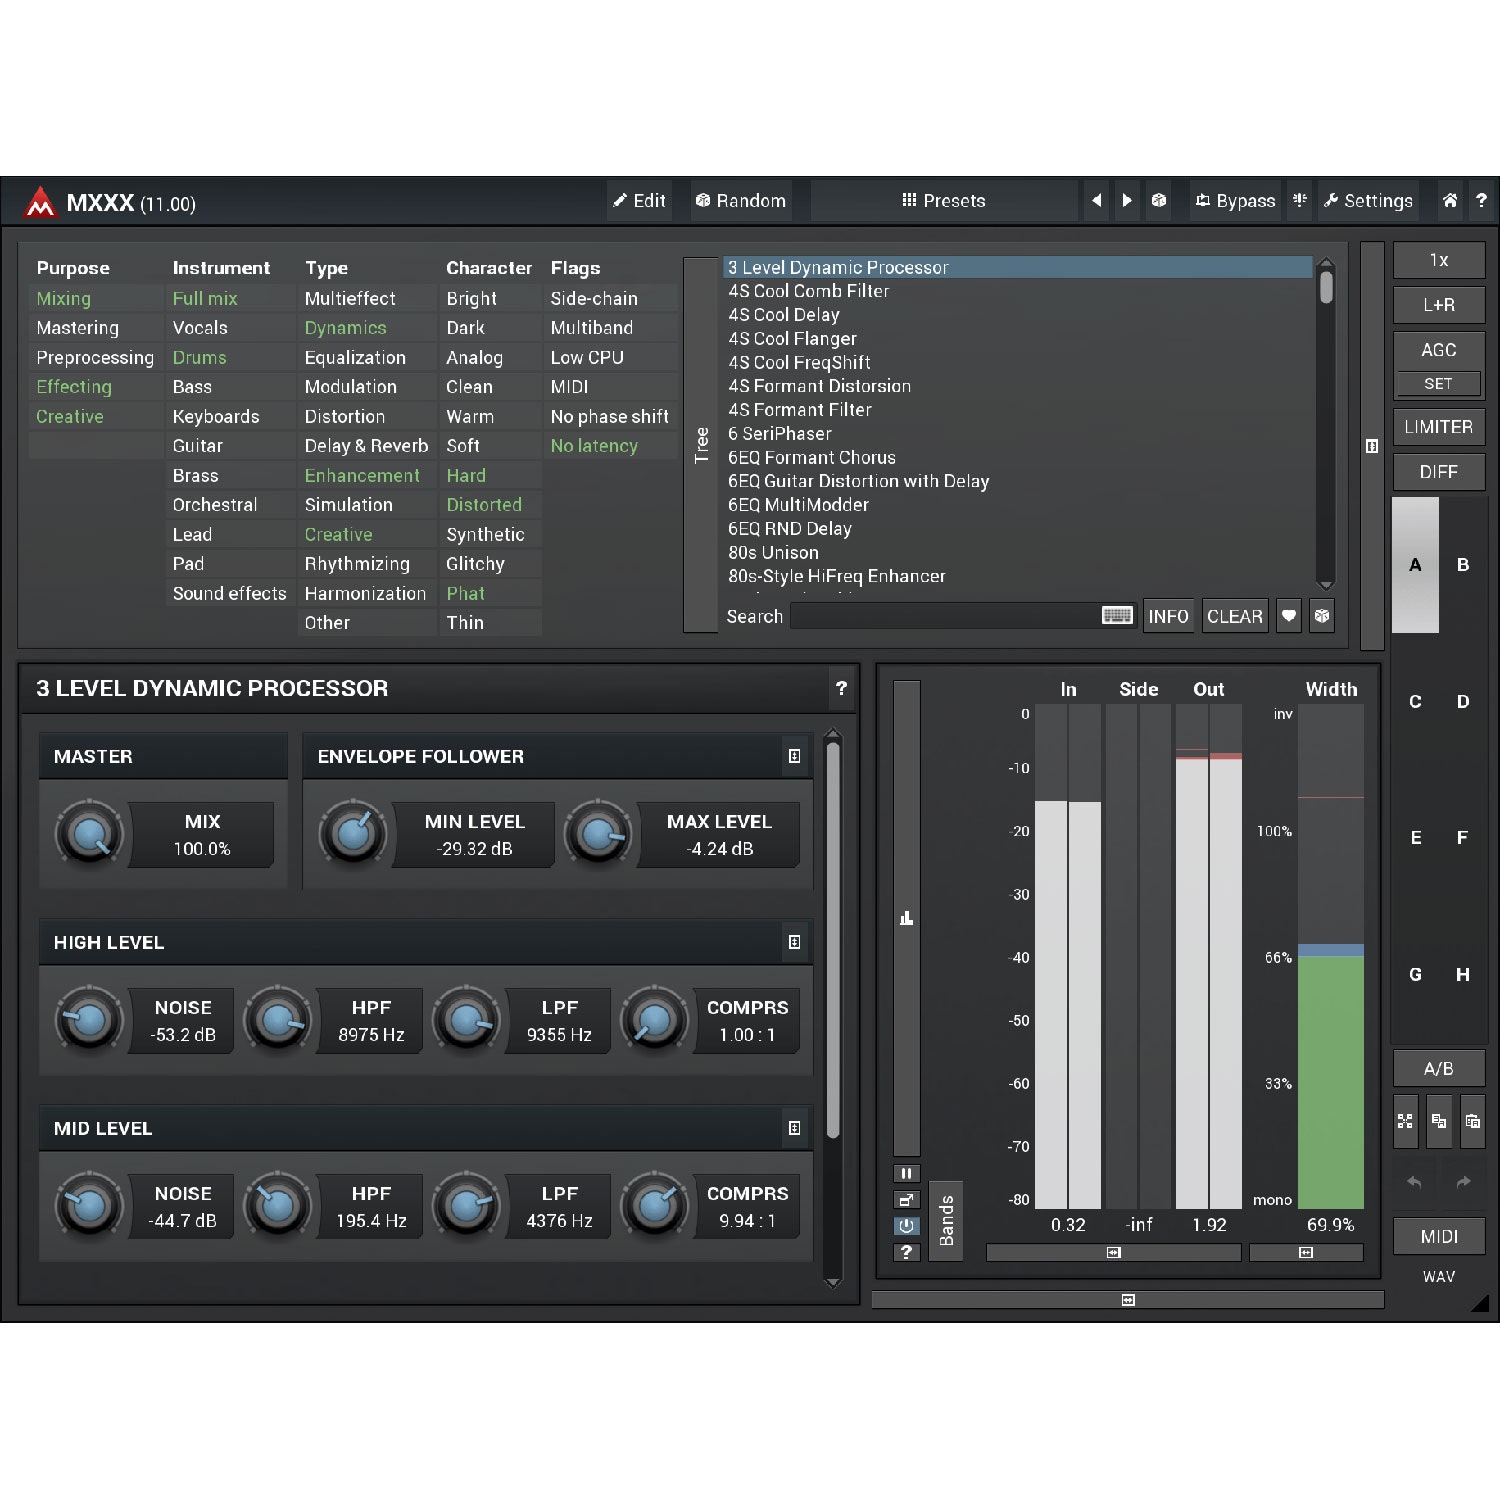Go to the previous preset arrow
Viewport: 1500px width, 1500px height.
pos(1096,201)
